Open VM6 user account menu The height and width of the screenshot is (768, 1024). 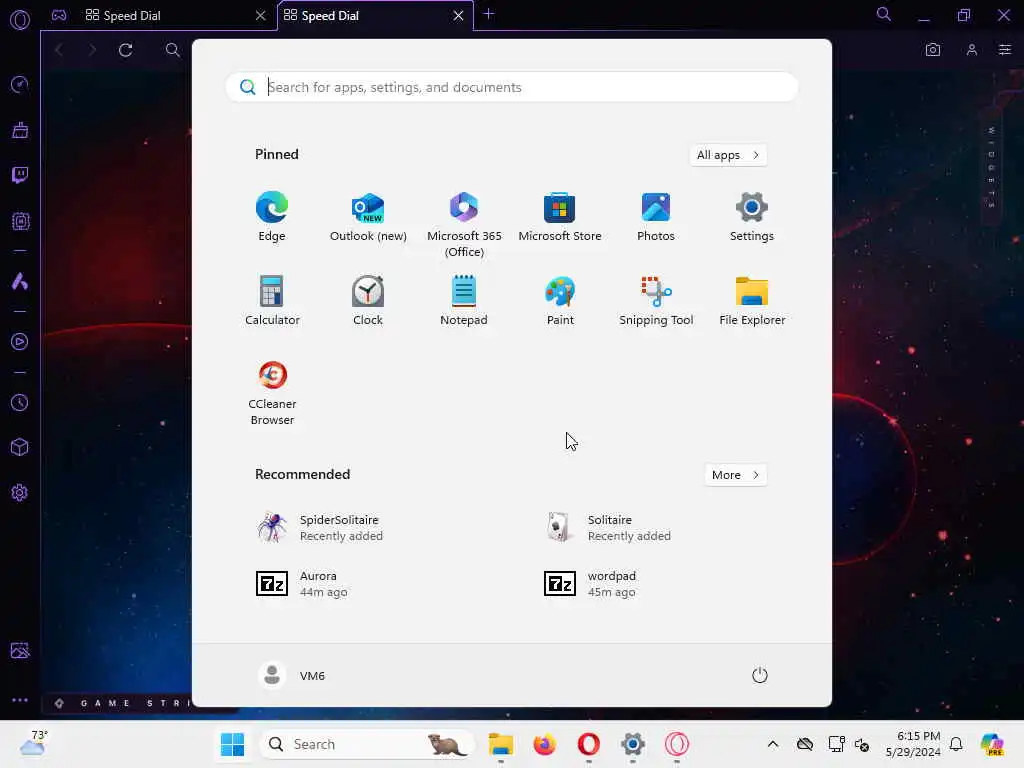(292, 675)
